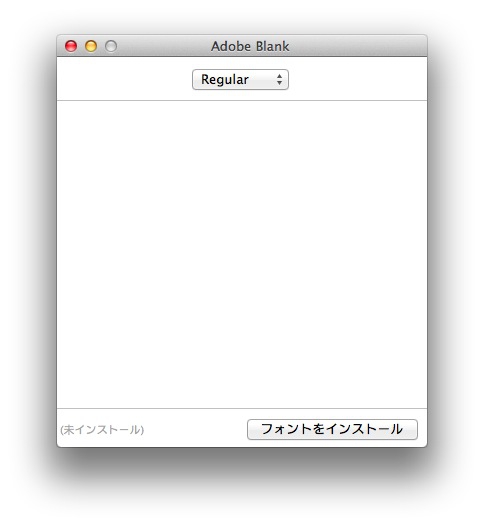Image resolution: width=484 pixels, height=526 pixels.
Task: Click the yellow traffic-light icon
Action: click(x=91, y=46)
